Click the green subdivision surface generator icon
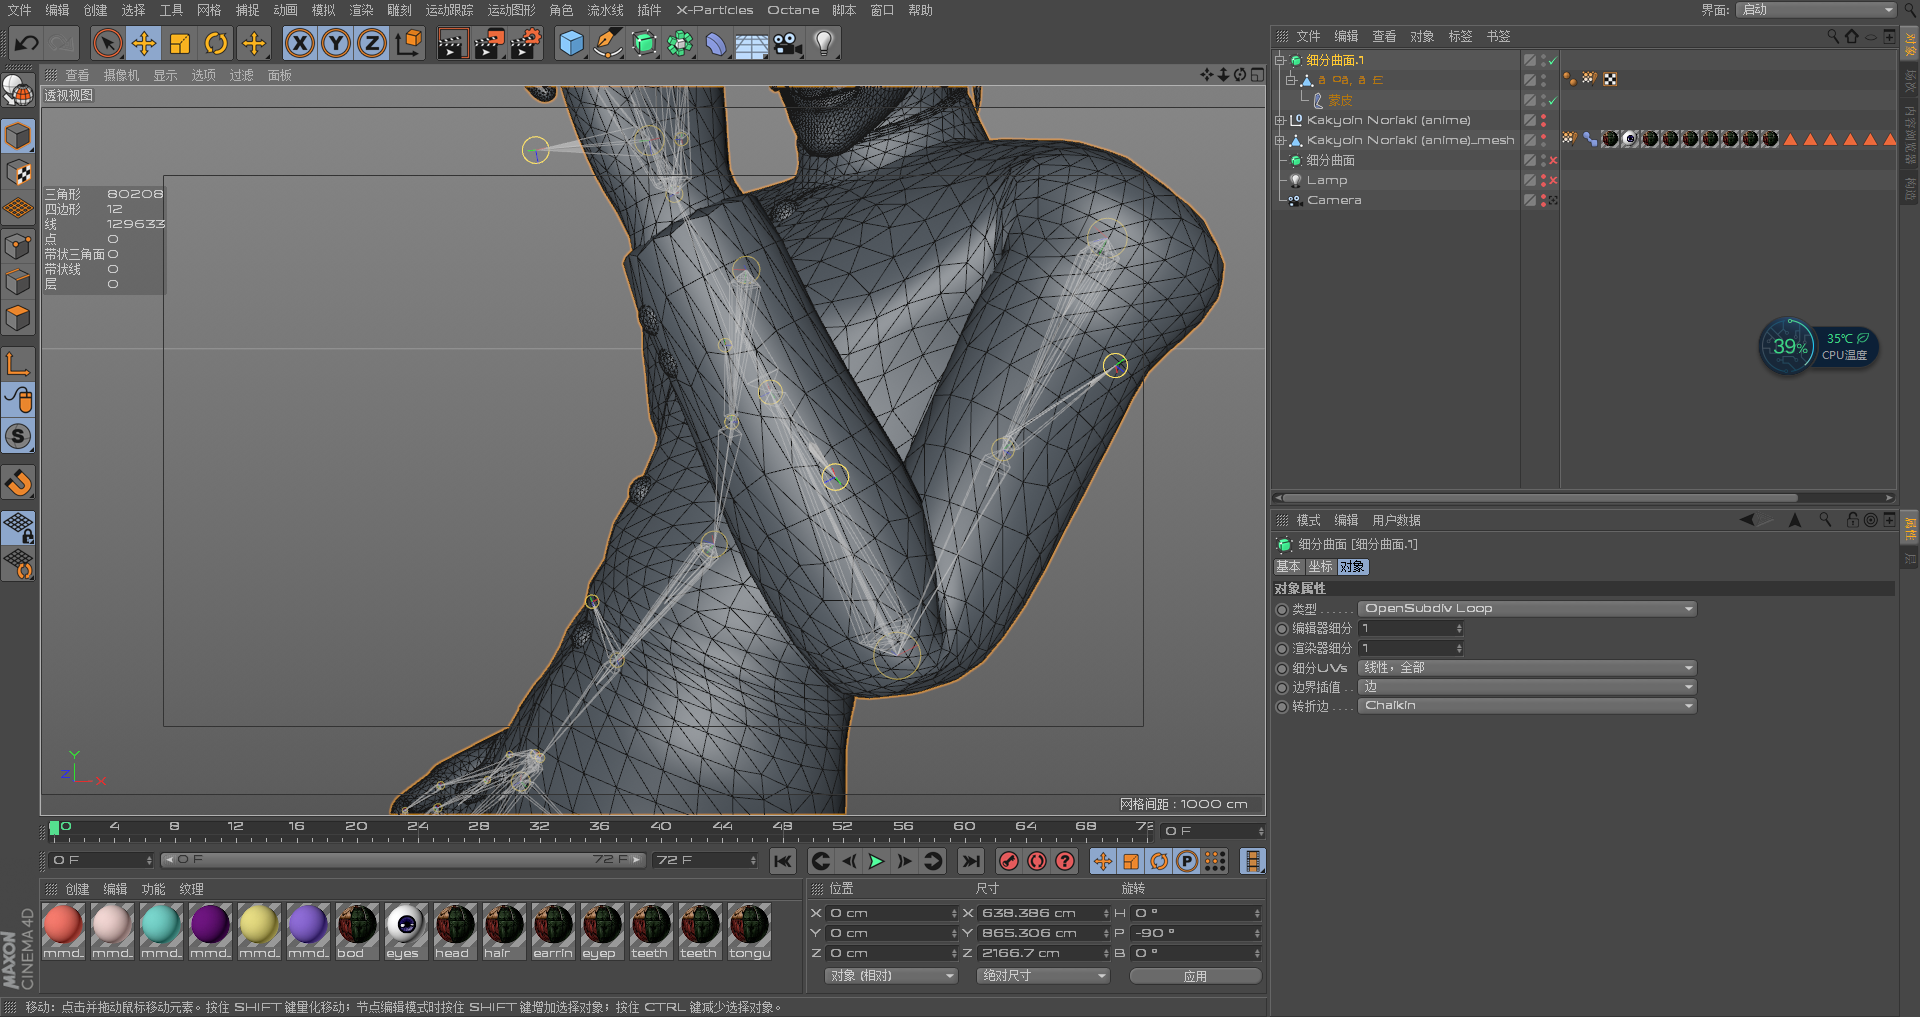This screenshot has width=1920, height=1017. click(x=644, y=43)
